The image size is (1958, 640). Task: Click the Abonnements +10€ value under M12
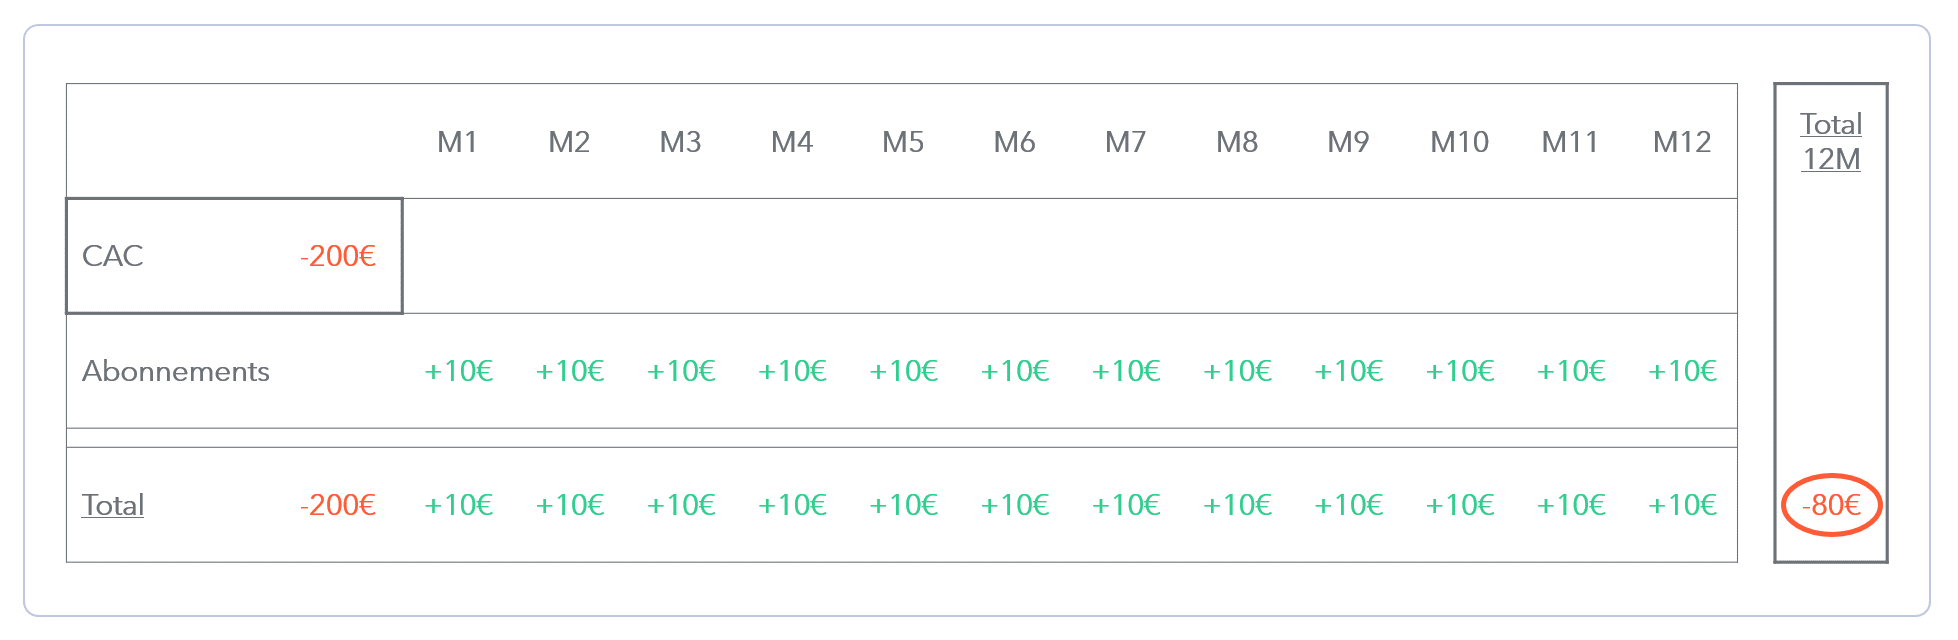coord(1683,371)
